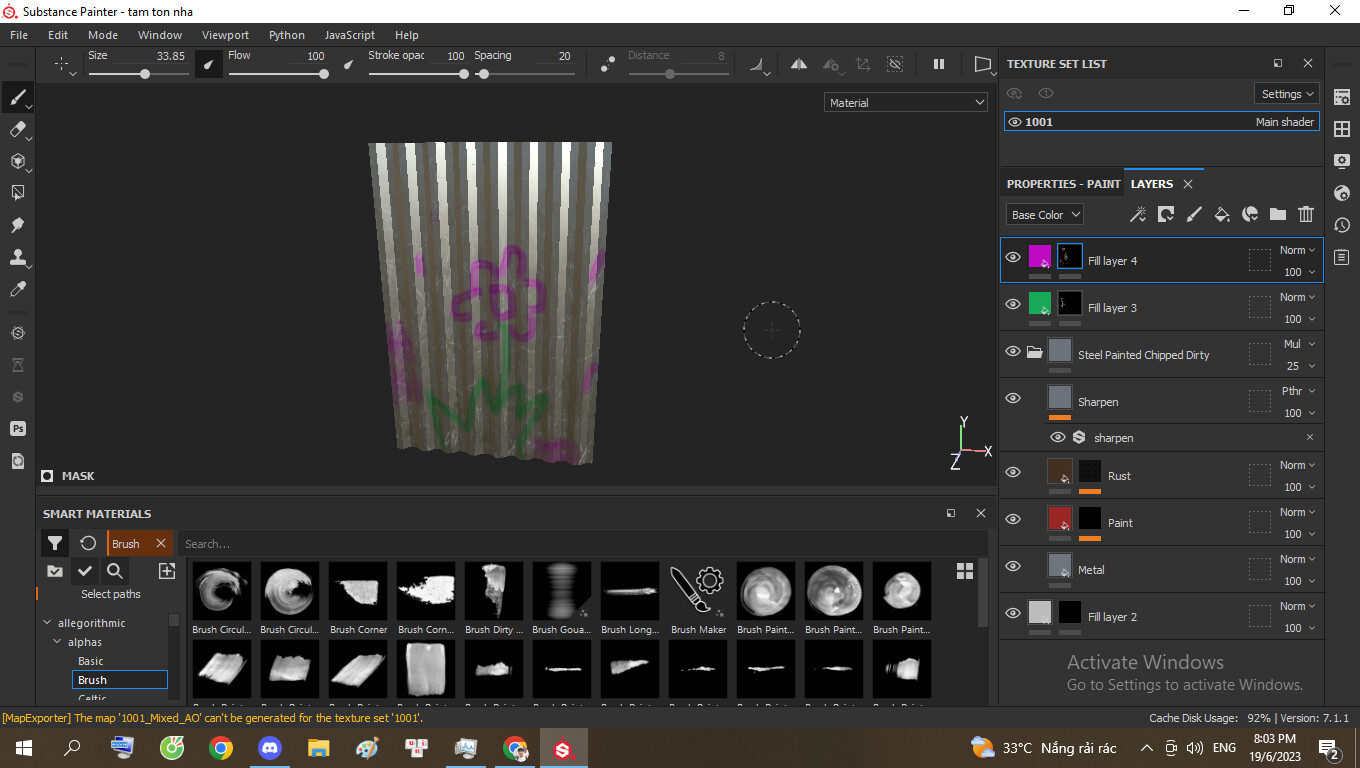Toggle visibility of the Sharpen layer
The image size is (1360, 768).
1013,398
